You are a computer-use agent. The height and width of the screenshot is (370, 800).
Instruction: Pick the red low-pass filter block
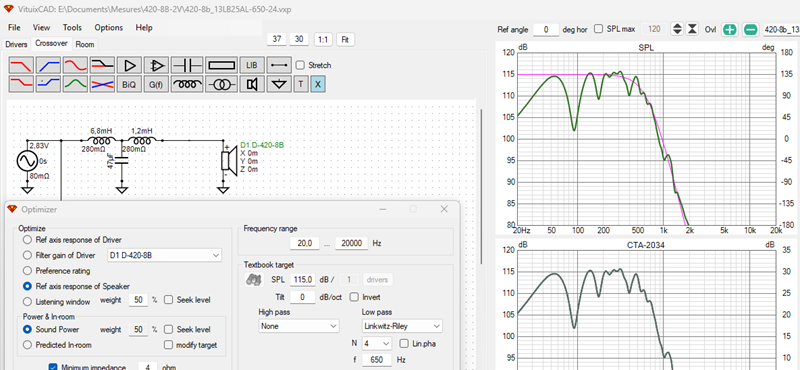pyautogui.click(x=21, y=65)
